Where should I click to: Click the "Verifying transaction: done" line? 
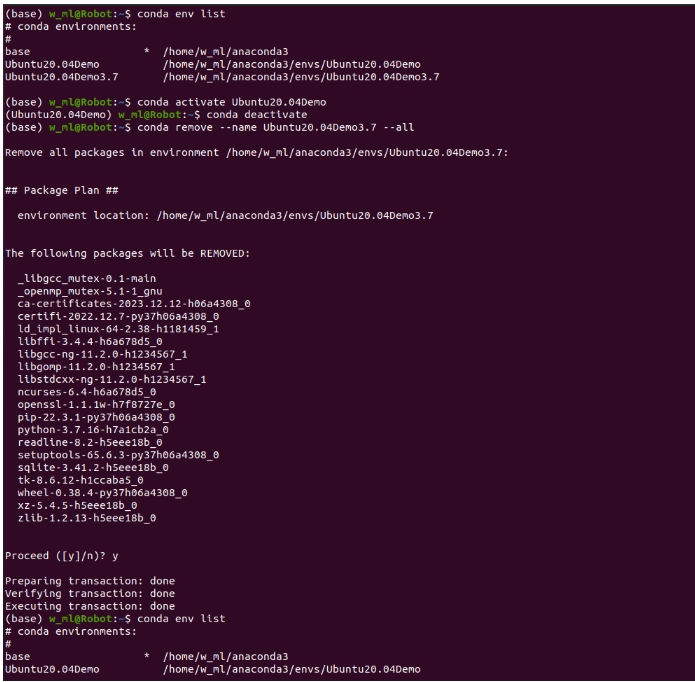click(x=90, y=593)
